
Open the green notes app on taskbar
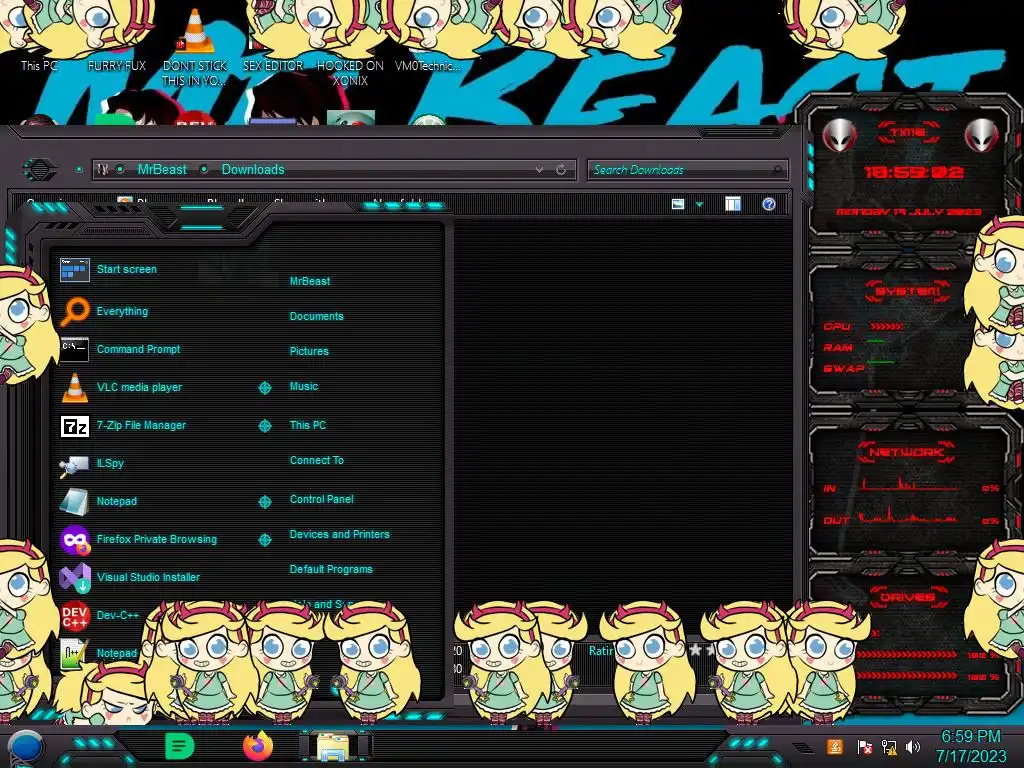pos(180,746)
